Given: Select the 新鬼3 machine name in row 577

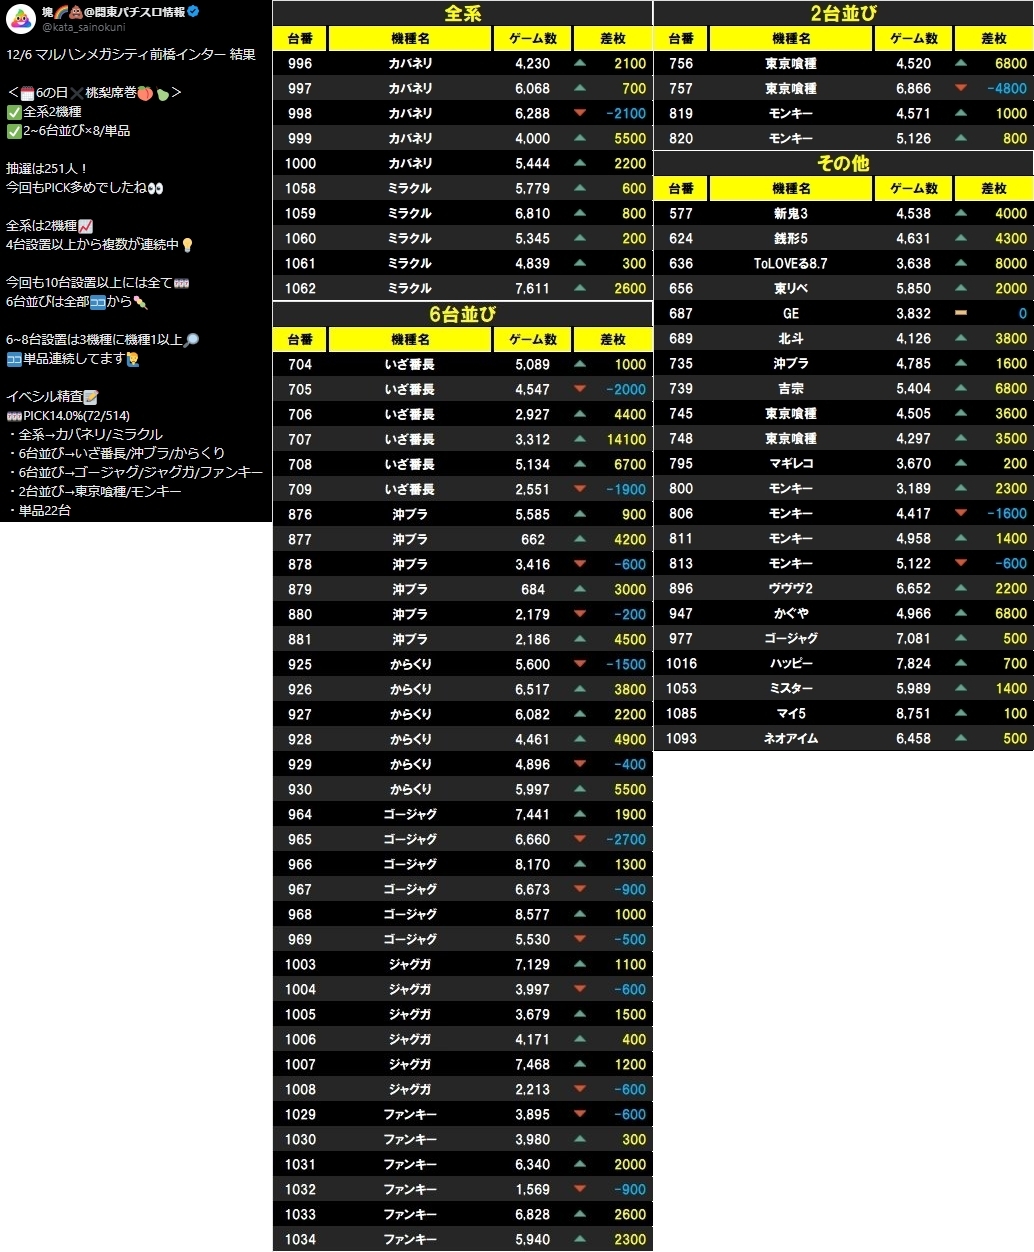Looking at the screenshot, I should 791,213.
